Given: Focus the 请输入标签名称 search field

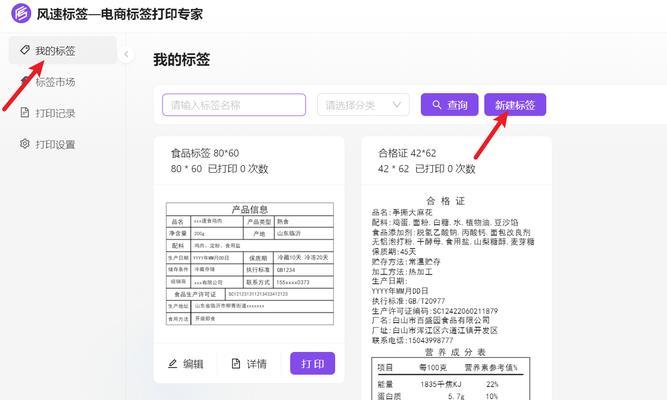Looking at the screenshot, I should click(234, 105).
